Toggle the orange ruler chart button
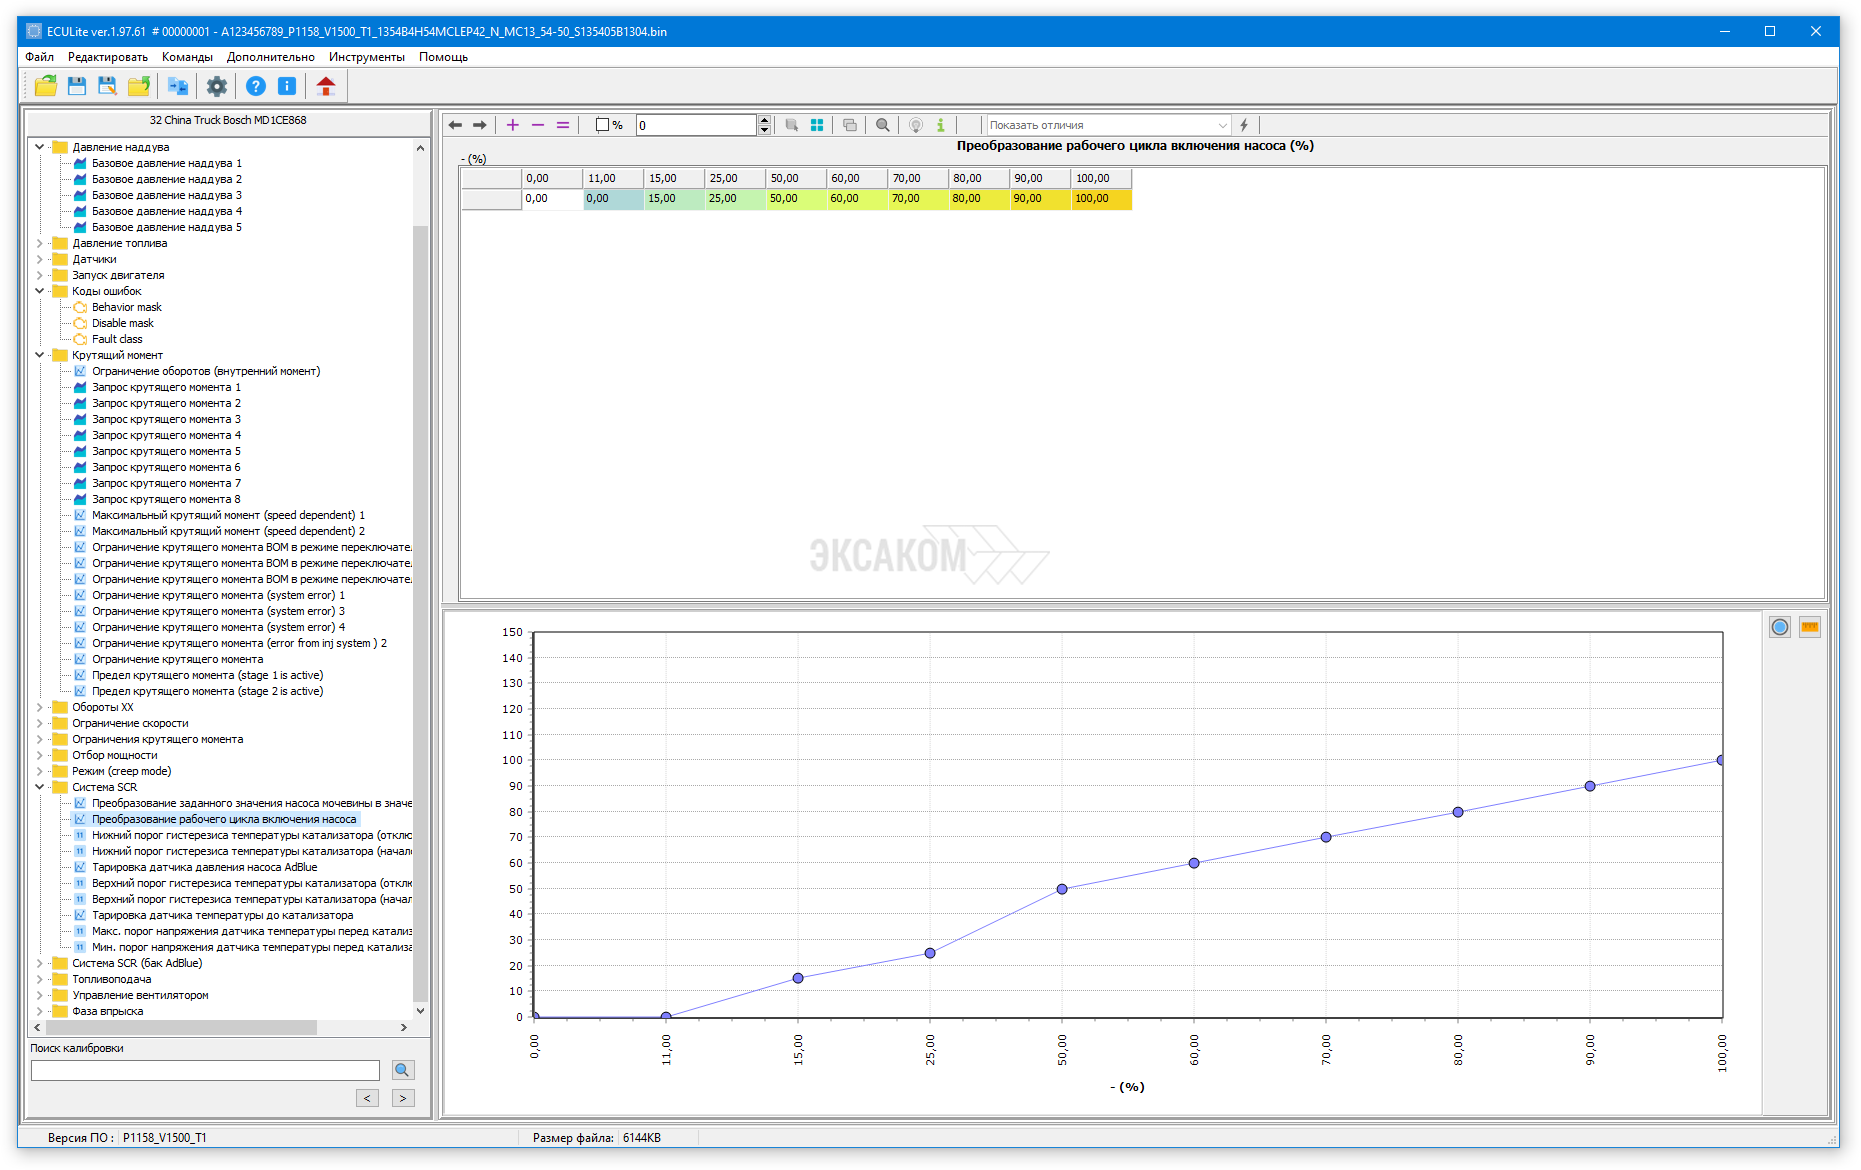Screen dimensions: 1861x1170 (x=1810, y=627)
